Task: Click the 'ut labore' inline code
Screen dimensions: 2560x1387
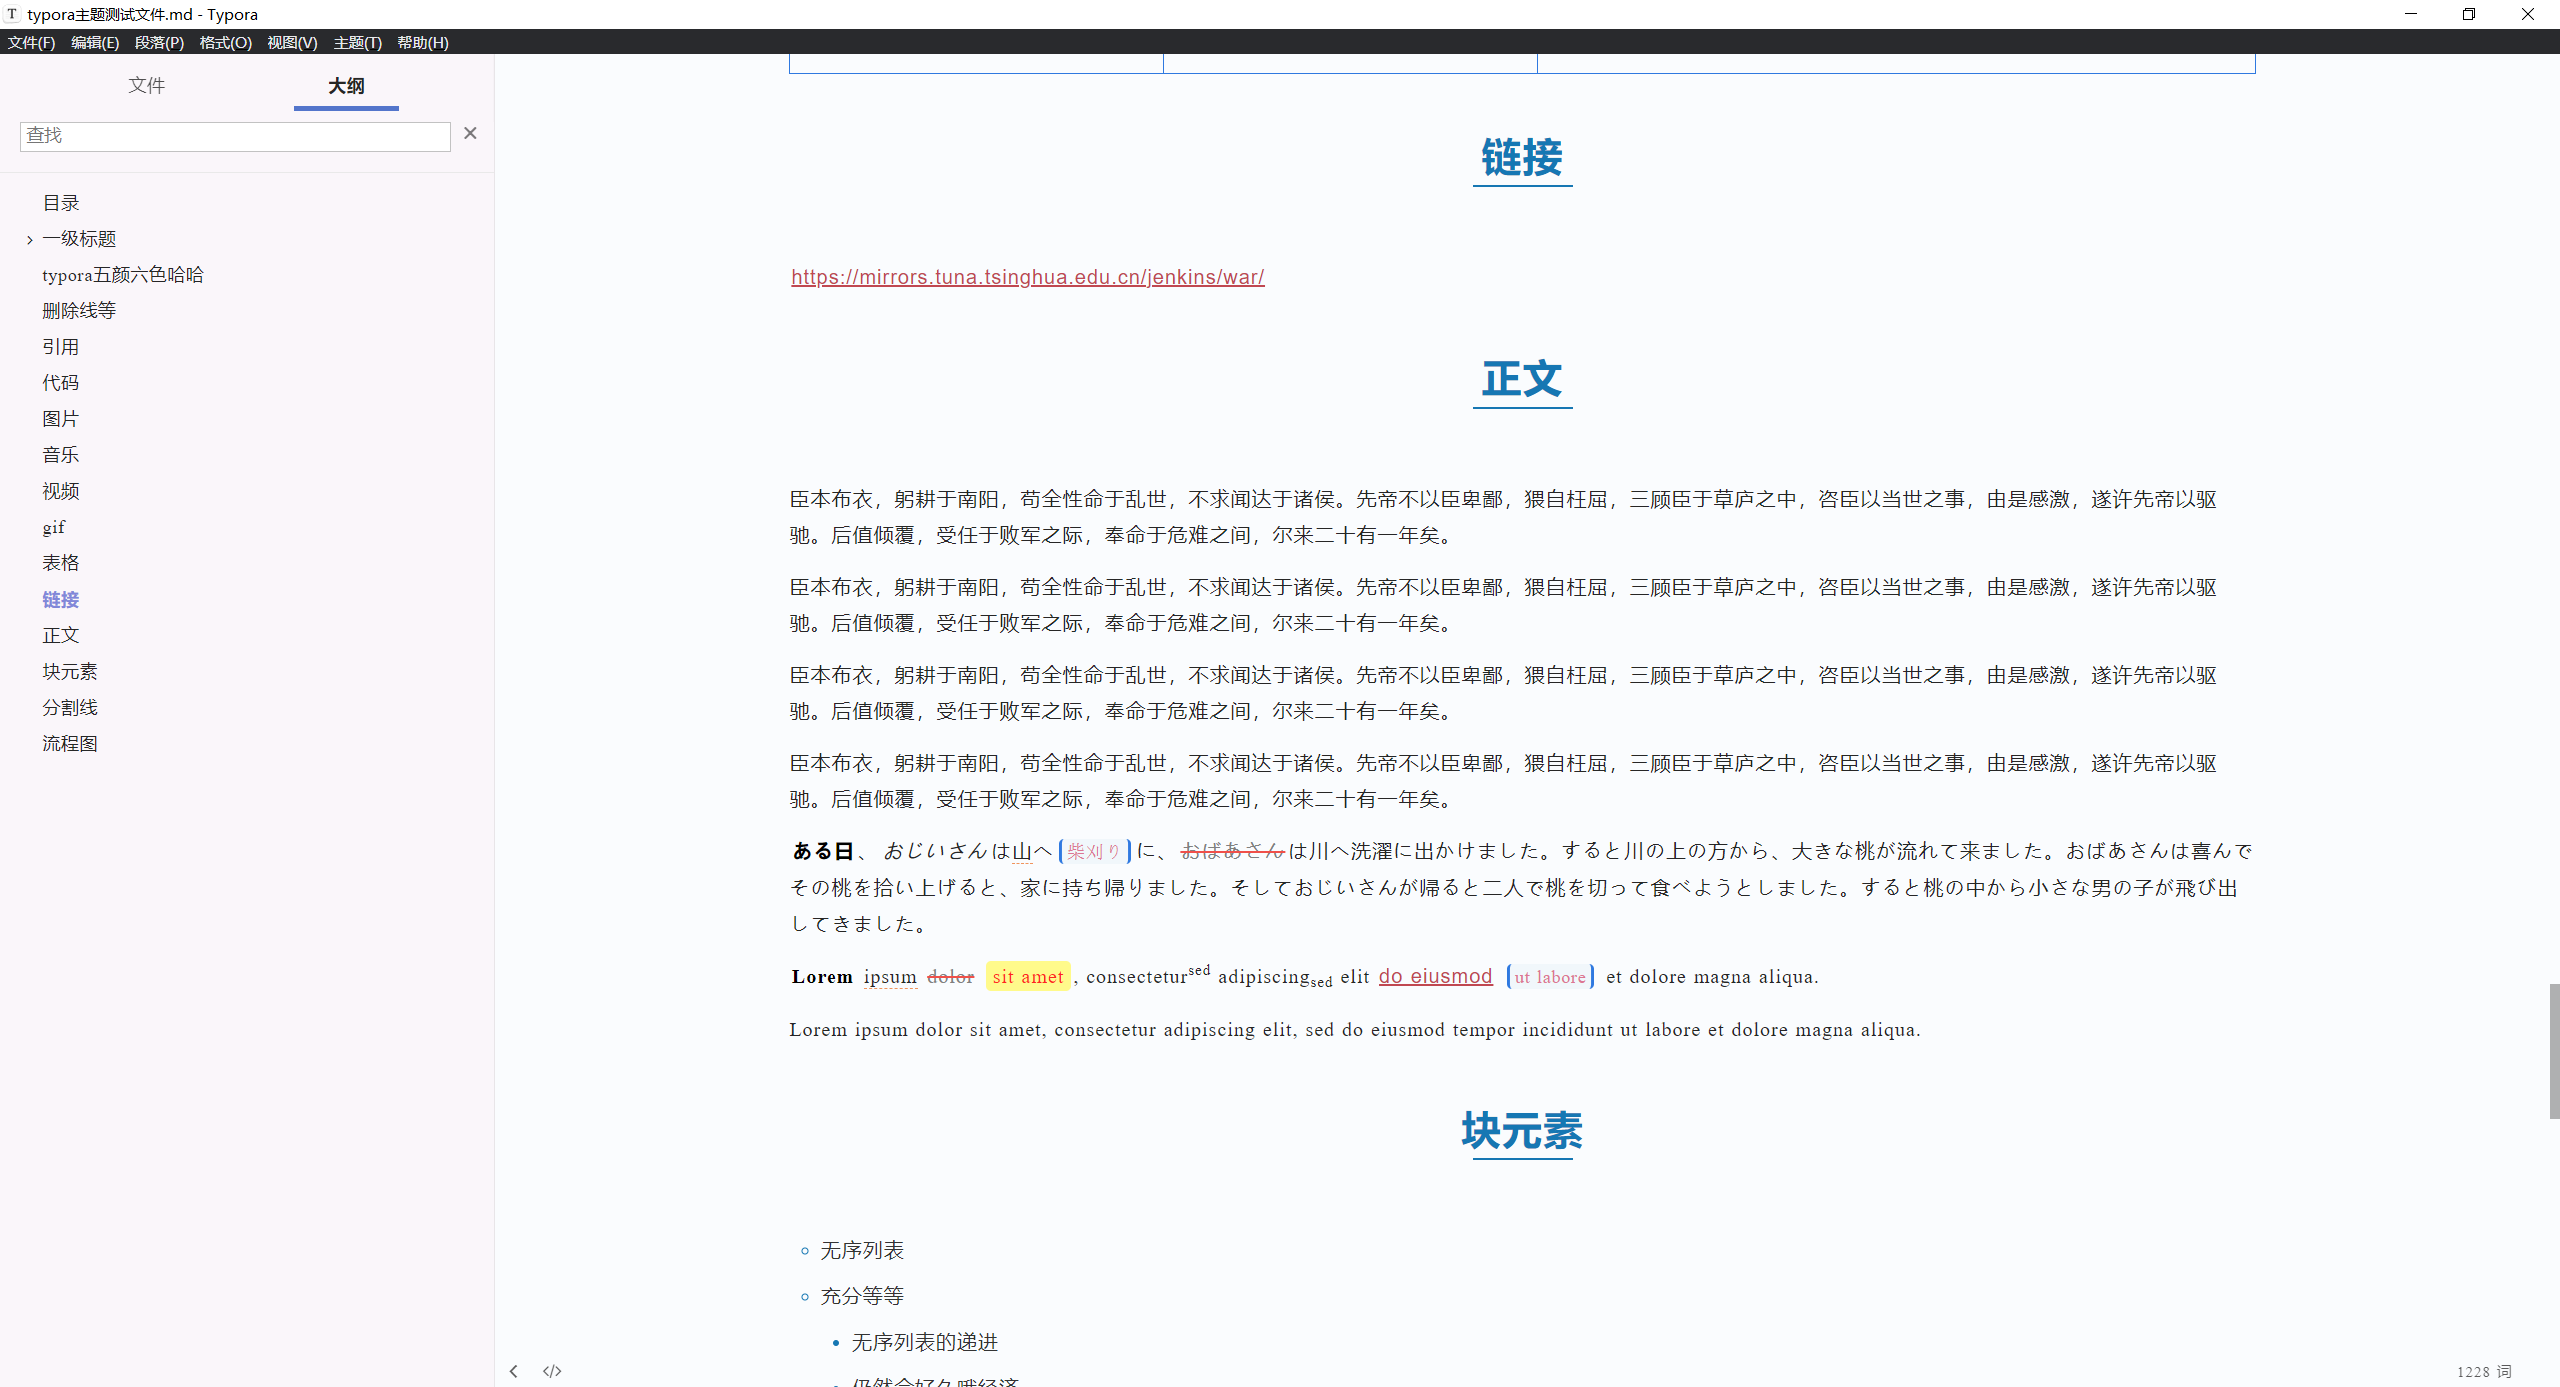Action: [x=1550, y=977]
